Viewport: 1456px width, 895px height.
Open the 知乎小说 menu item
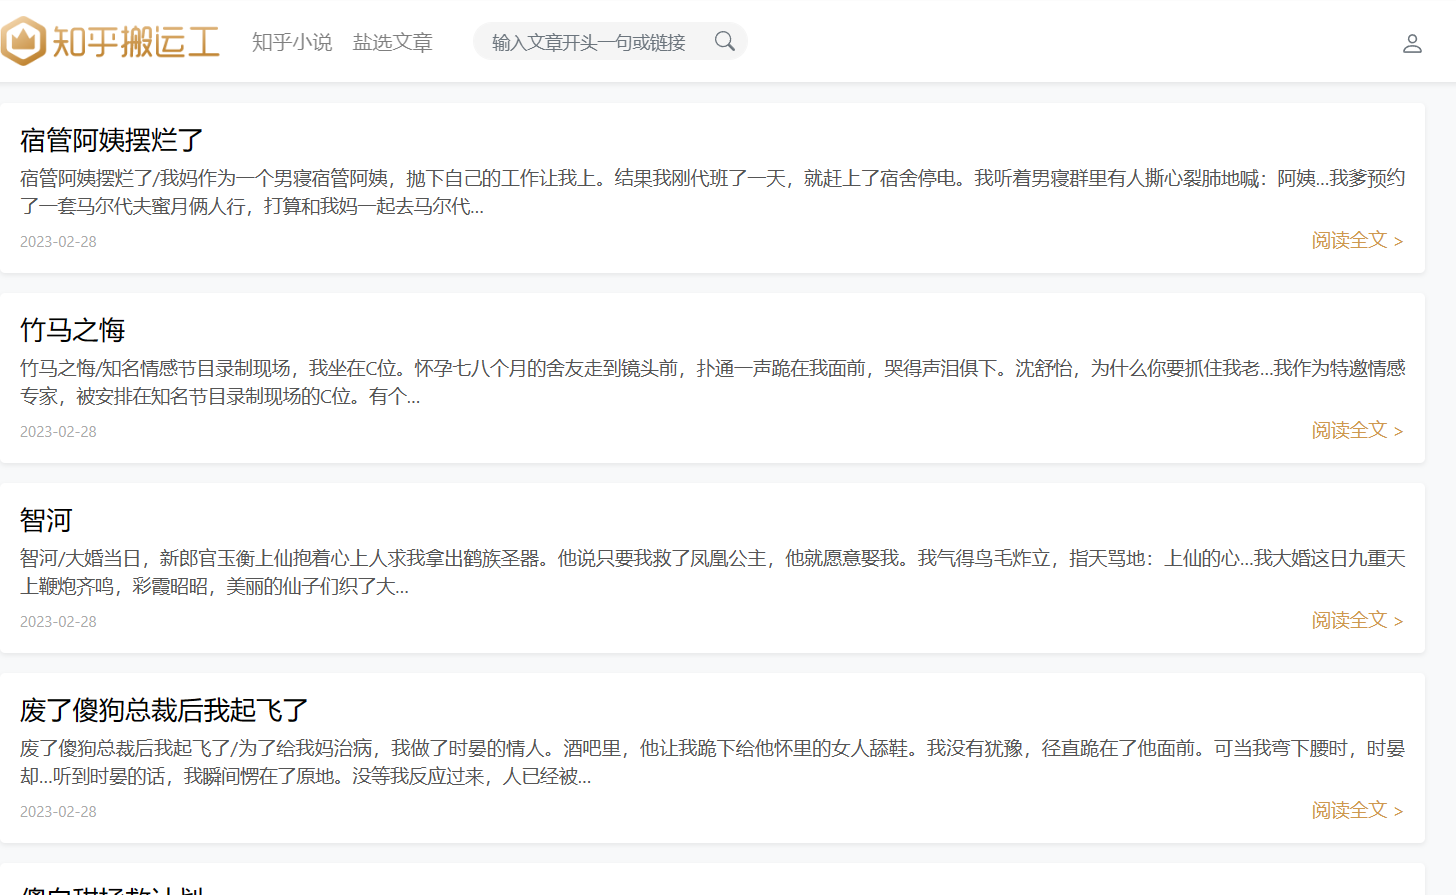(x=292, y=42)
